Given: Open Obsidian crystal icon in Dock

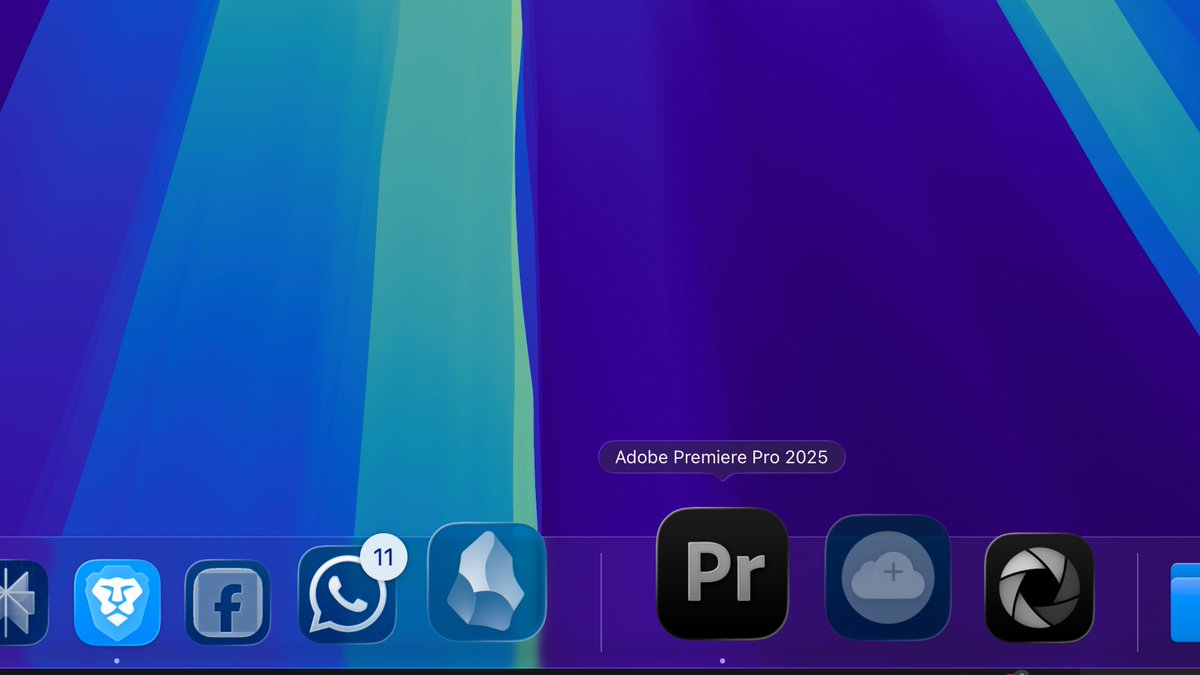Looking at the screenshot, I should [487, 581].
